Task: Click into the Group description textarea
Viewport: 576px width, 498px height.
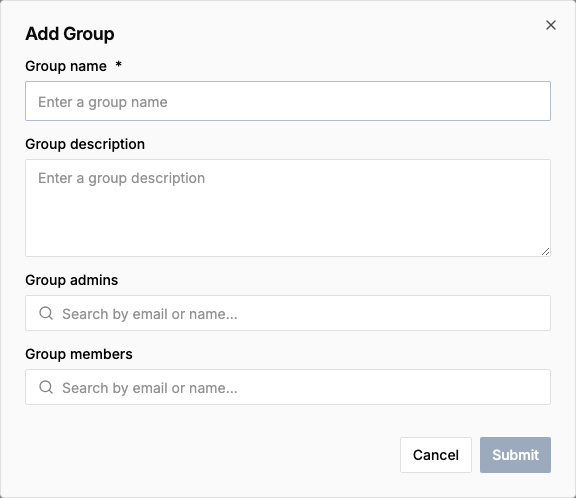Action: click(x=288, y=208)
